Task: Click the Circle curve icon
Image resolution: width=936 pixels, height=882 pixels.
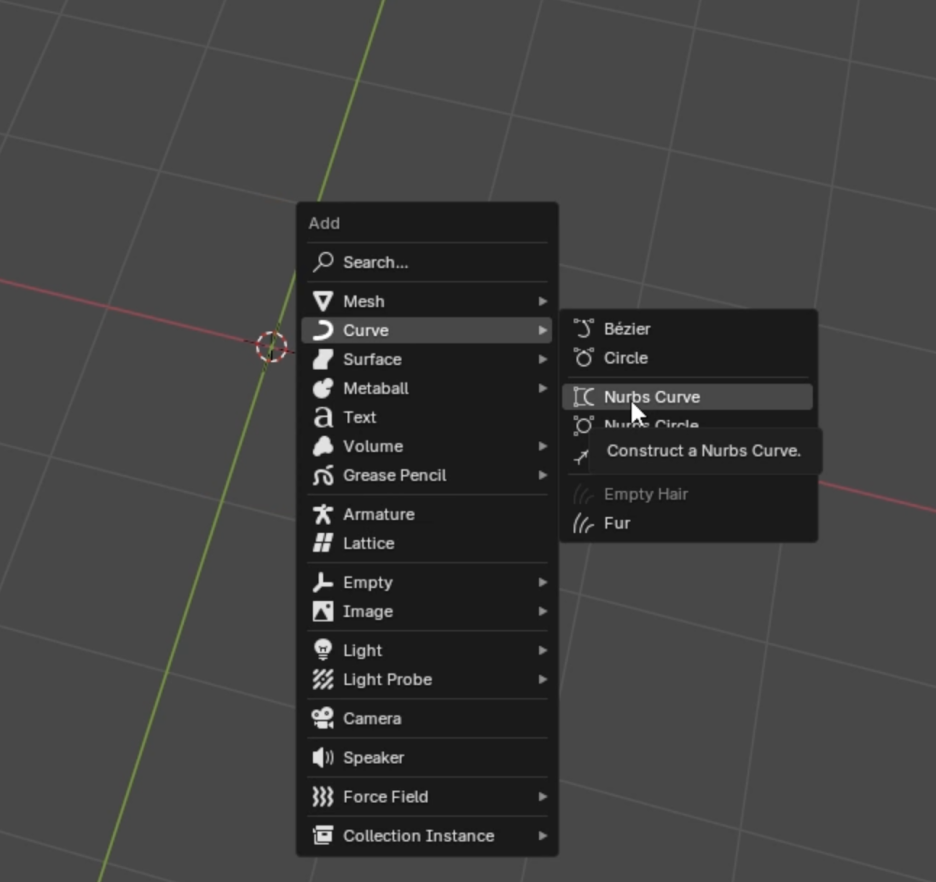Action: coord(584,357)
